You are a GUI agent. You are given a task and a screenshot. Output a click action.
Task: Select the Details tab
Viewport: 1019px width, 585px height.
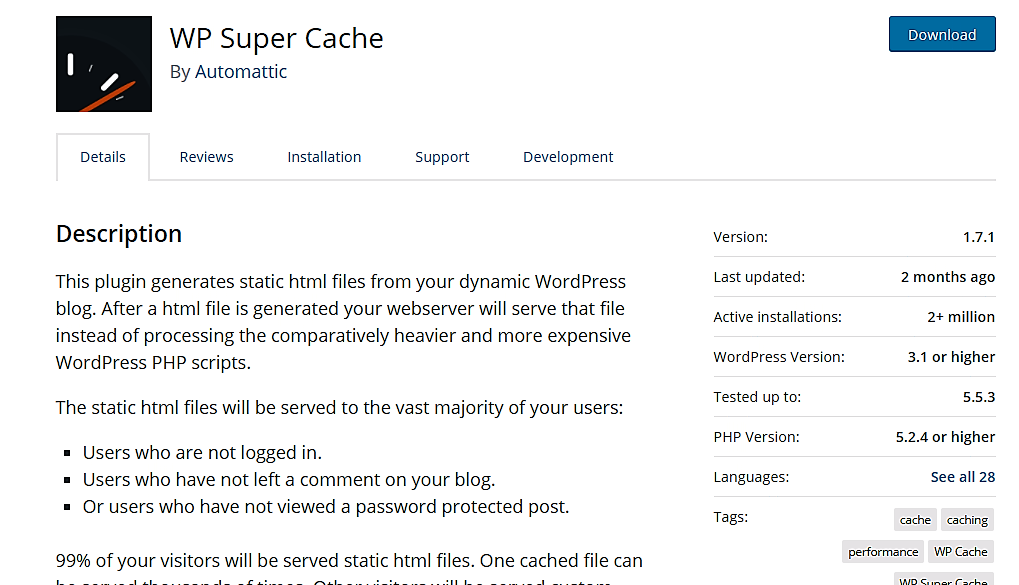click(103, 157)
